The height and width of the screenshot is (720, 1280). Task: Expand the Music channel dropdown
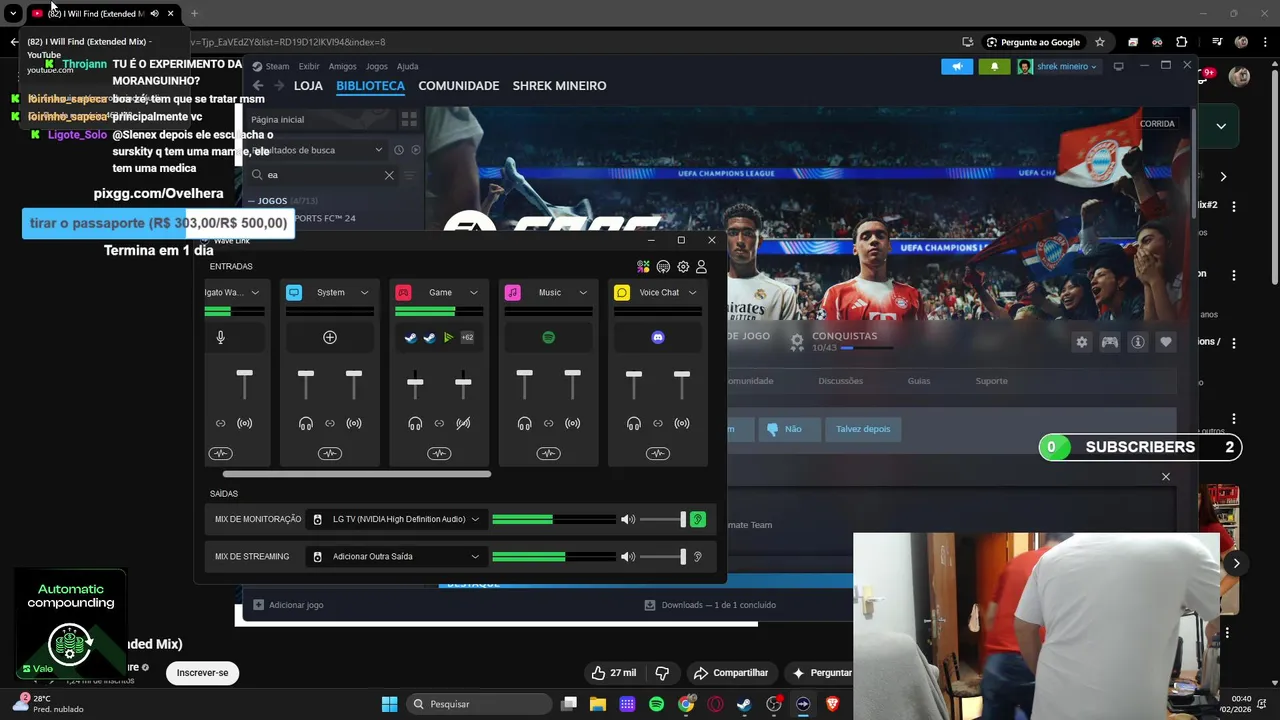coord(583,293)
